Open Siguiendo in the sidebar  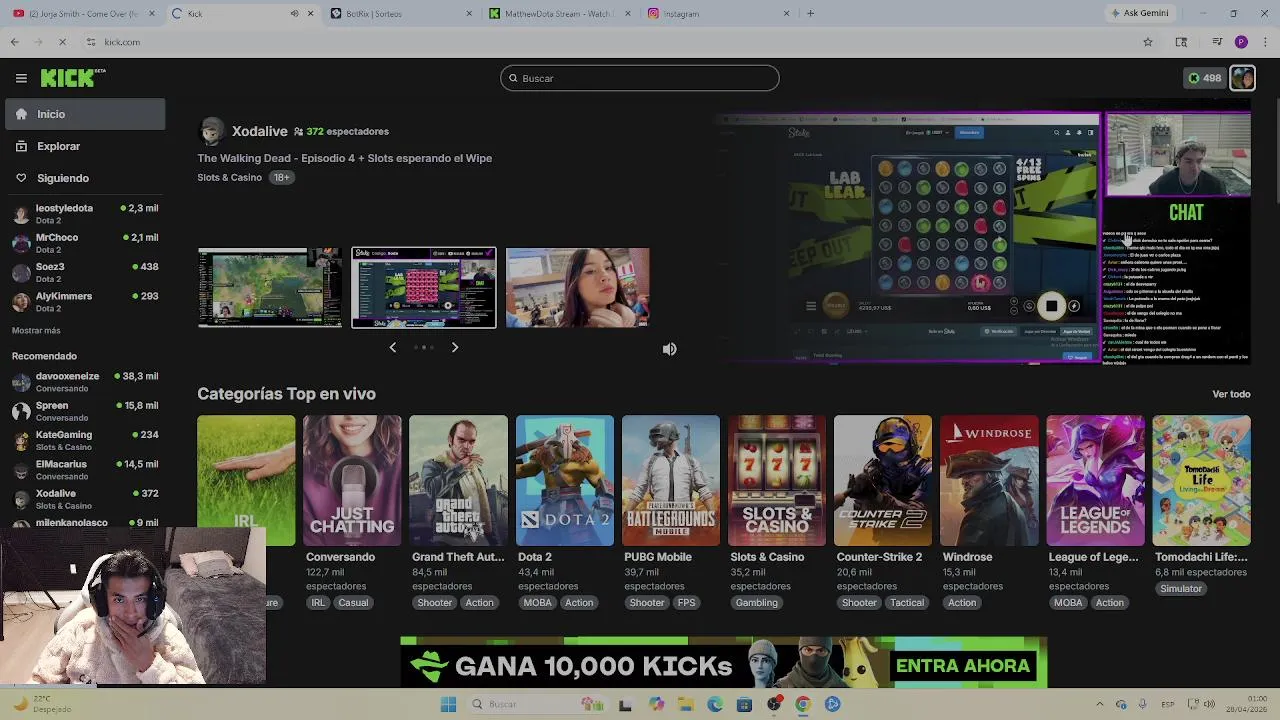point(84,178)
